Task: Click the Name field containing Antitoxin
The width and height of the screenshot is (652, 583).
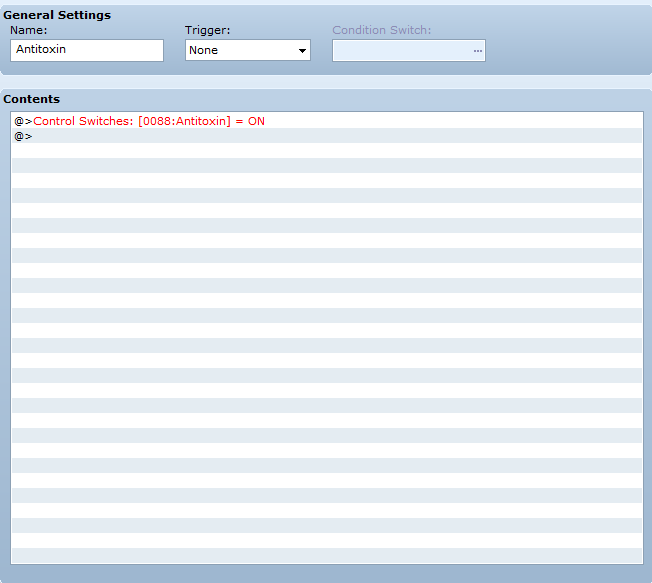Action: click(86, 50)
